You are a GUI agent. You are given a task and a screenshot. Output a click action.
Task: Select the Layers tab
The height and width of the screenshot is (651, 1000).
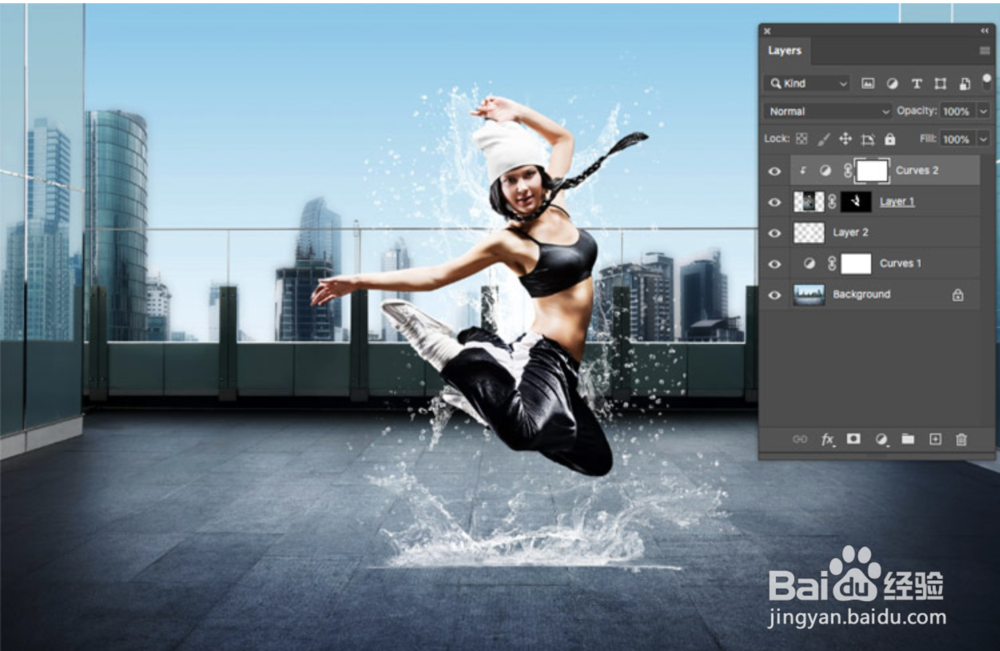click(784, 50)
